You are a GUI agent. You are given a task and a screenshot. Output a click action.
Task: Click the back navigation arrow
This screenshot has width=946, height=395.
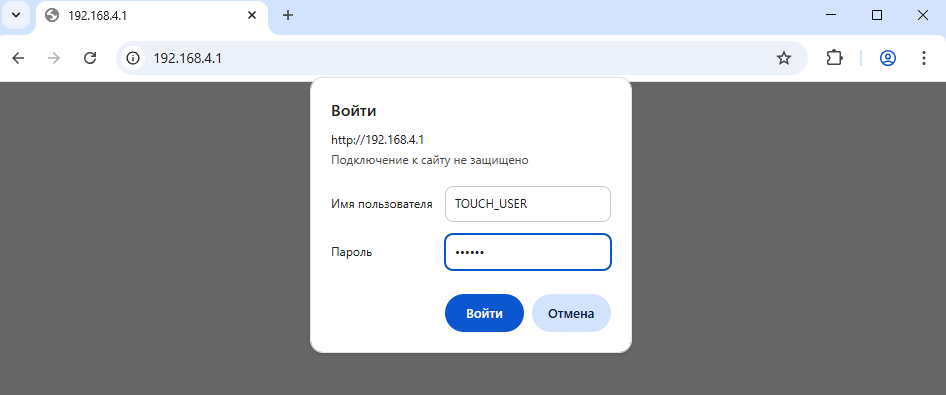(18, 58)
